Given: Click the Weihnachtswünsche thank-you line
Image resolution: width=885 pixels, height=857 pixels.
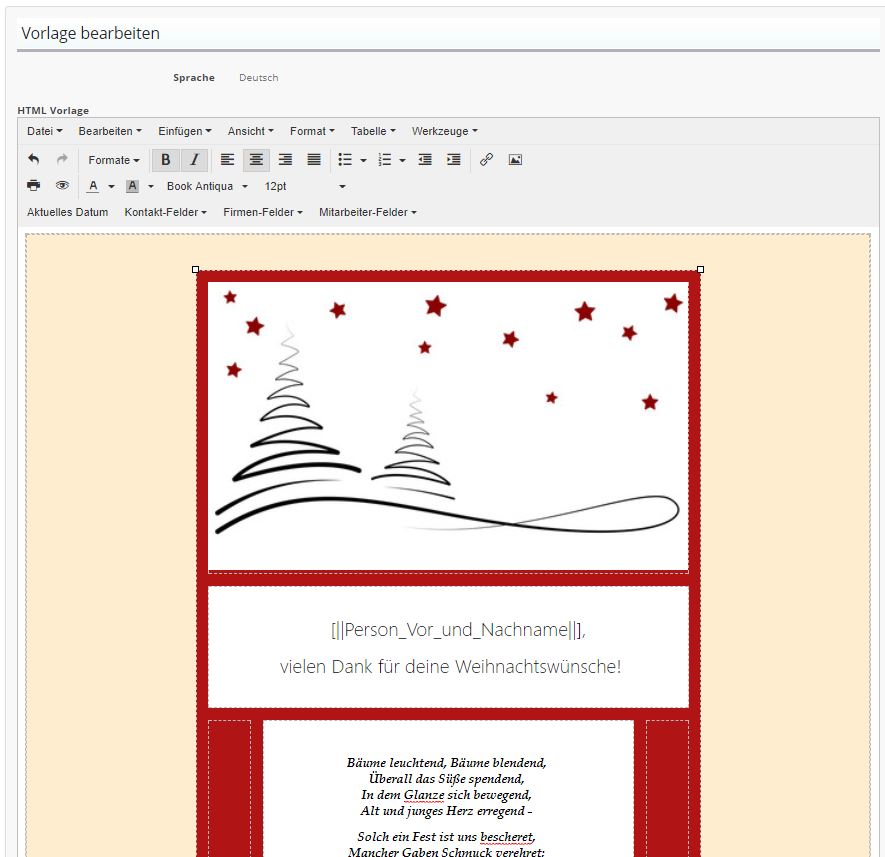Looking at the screenshot, I should [450, 667].
